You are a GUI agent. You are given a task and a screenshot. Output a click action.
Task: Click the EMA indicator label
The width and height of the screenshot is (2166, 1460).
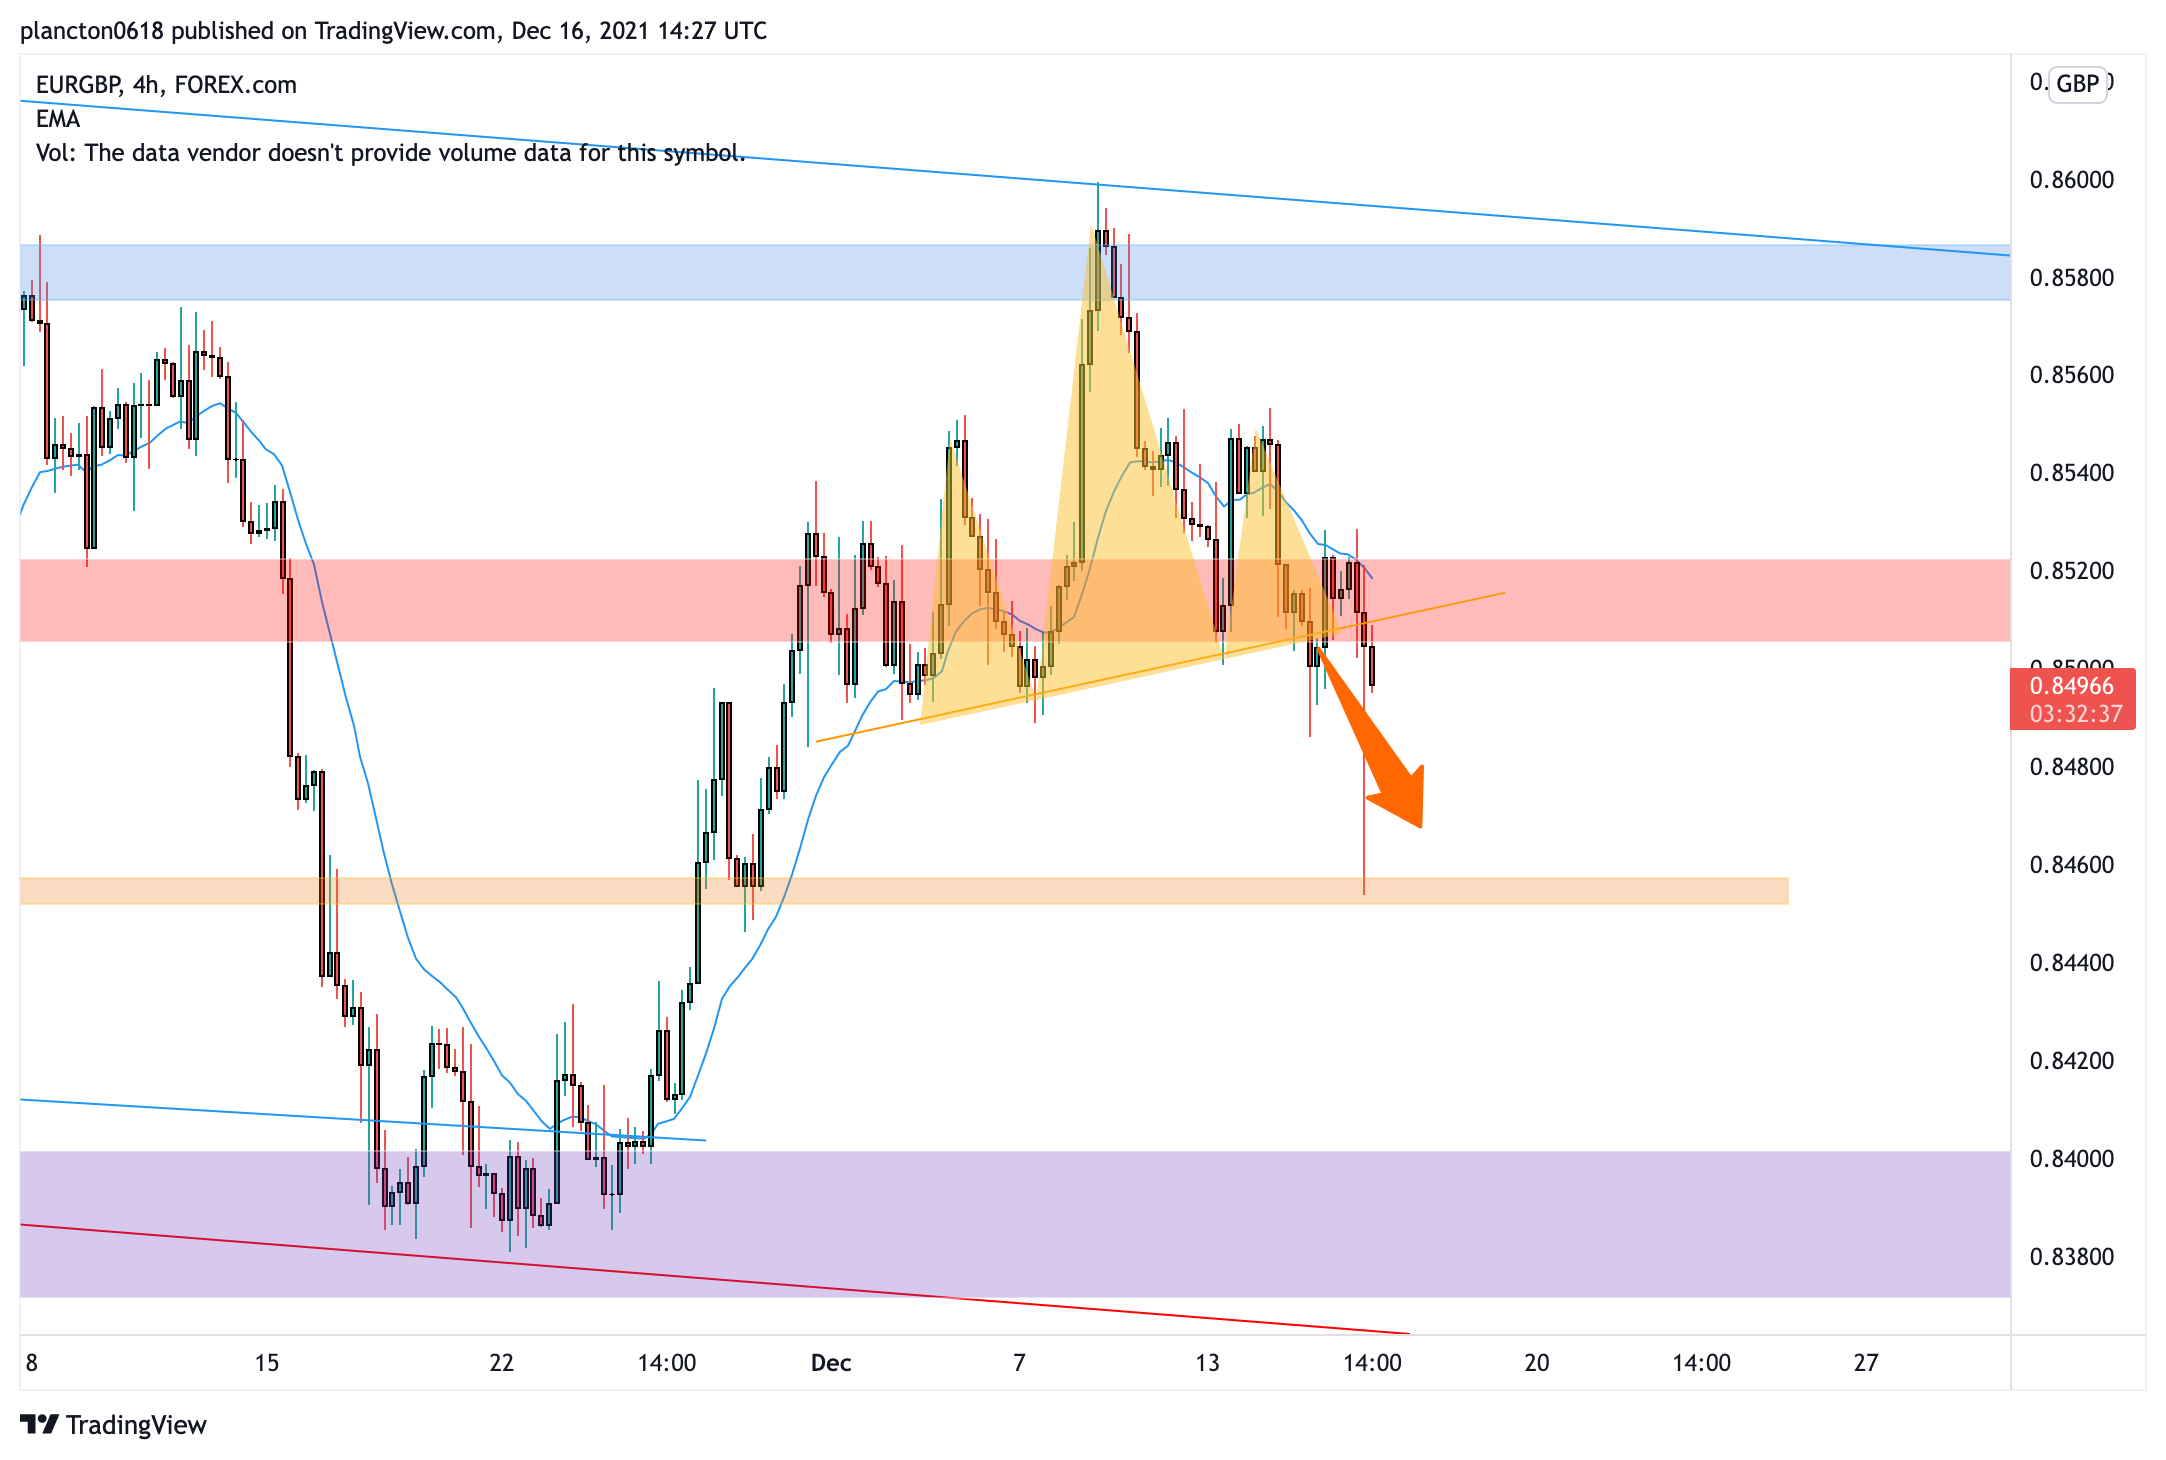[58, 119]
